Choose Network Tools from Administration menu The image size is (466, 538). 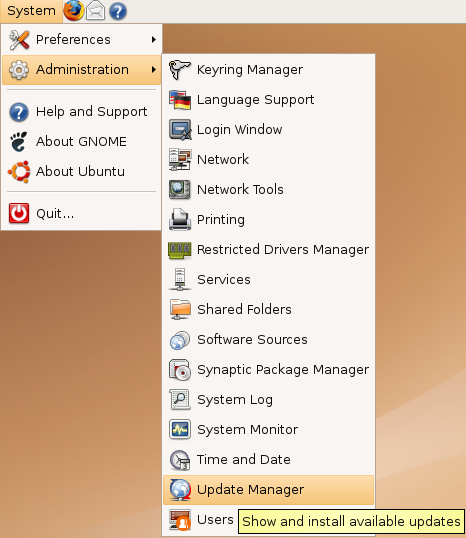tap(268, 189)
